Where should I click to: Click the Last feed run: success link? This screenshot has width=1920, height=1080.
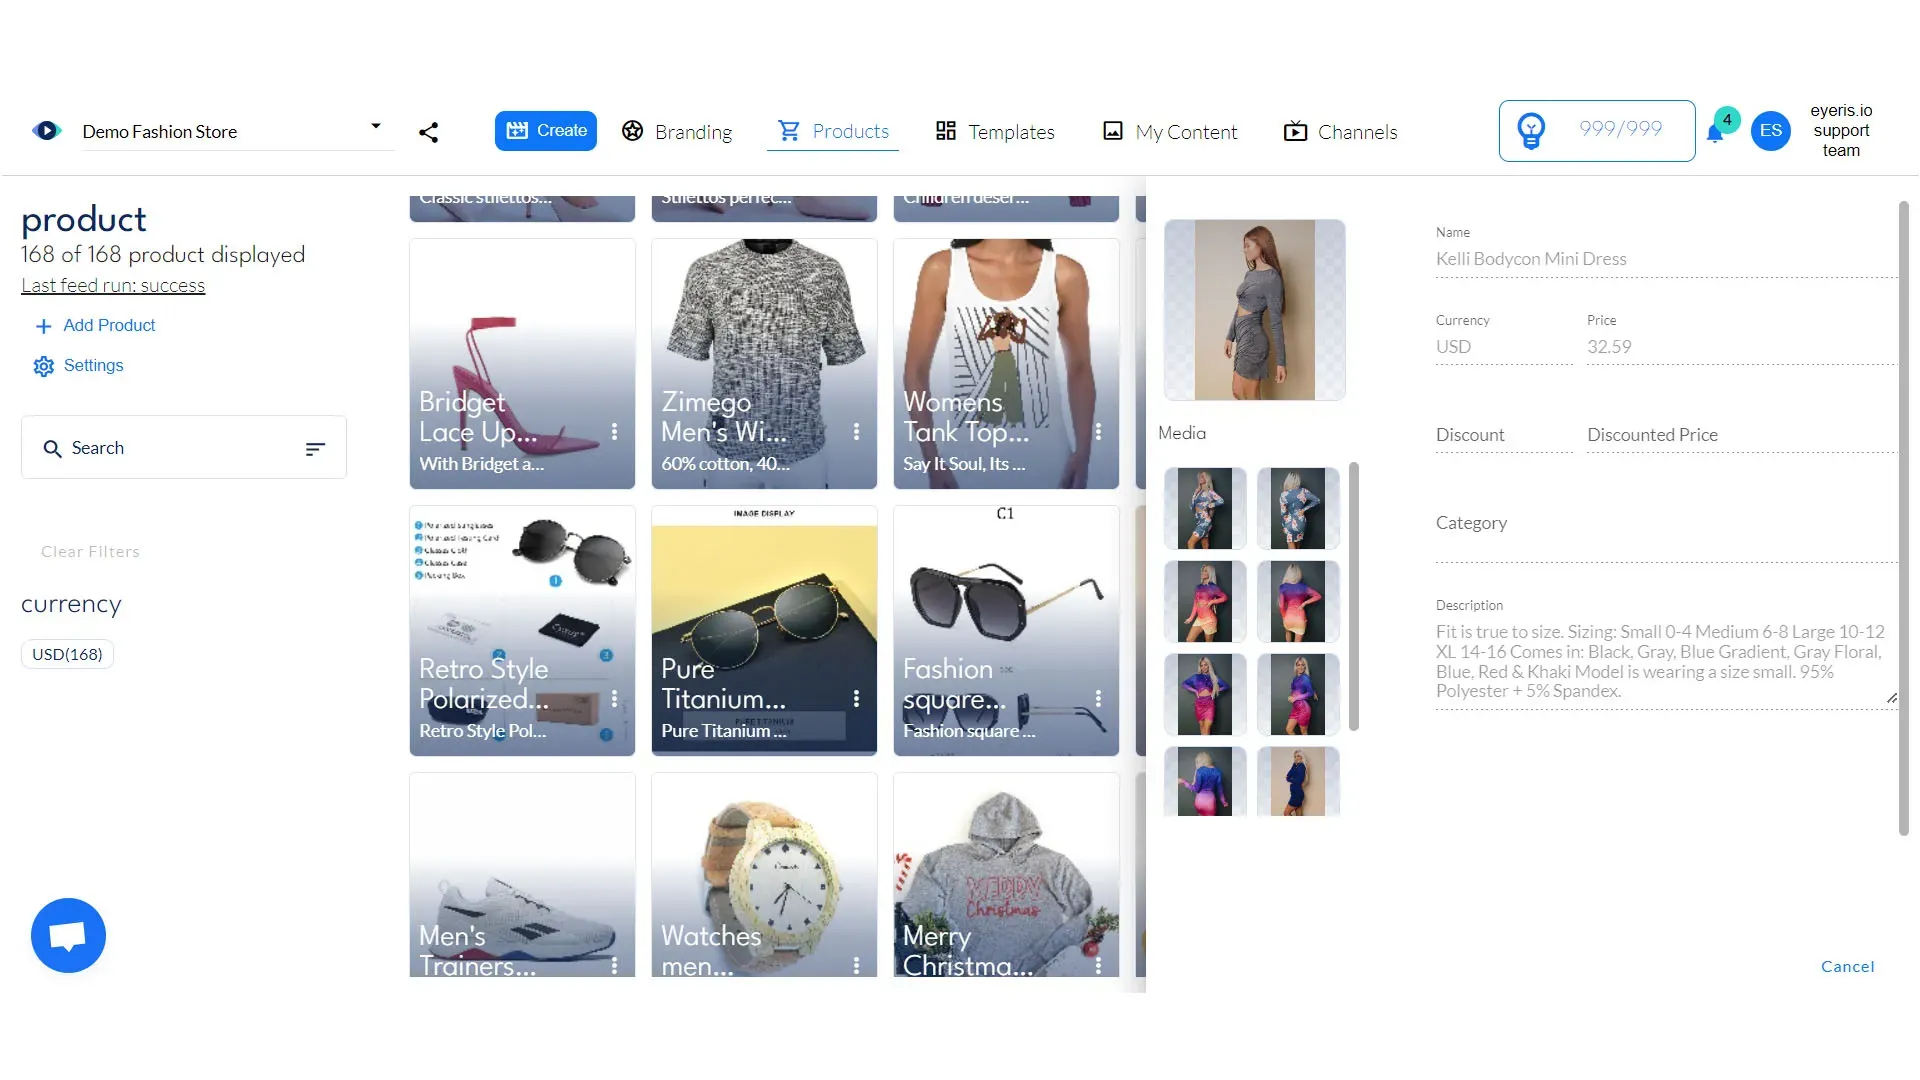pos(113,285)
